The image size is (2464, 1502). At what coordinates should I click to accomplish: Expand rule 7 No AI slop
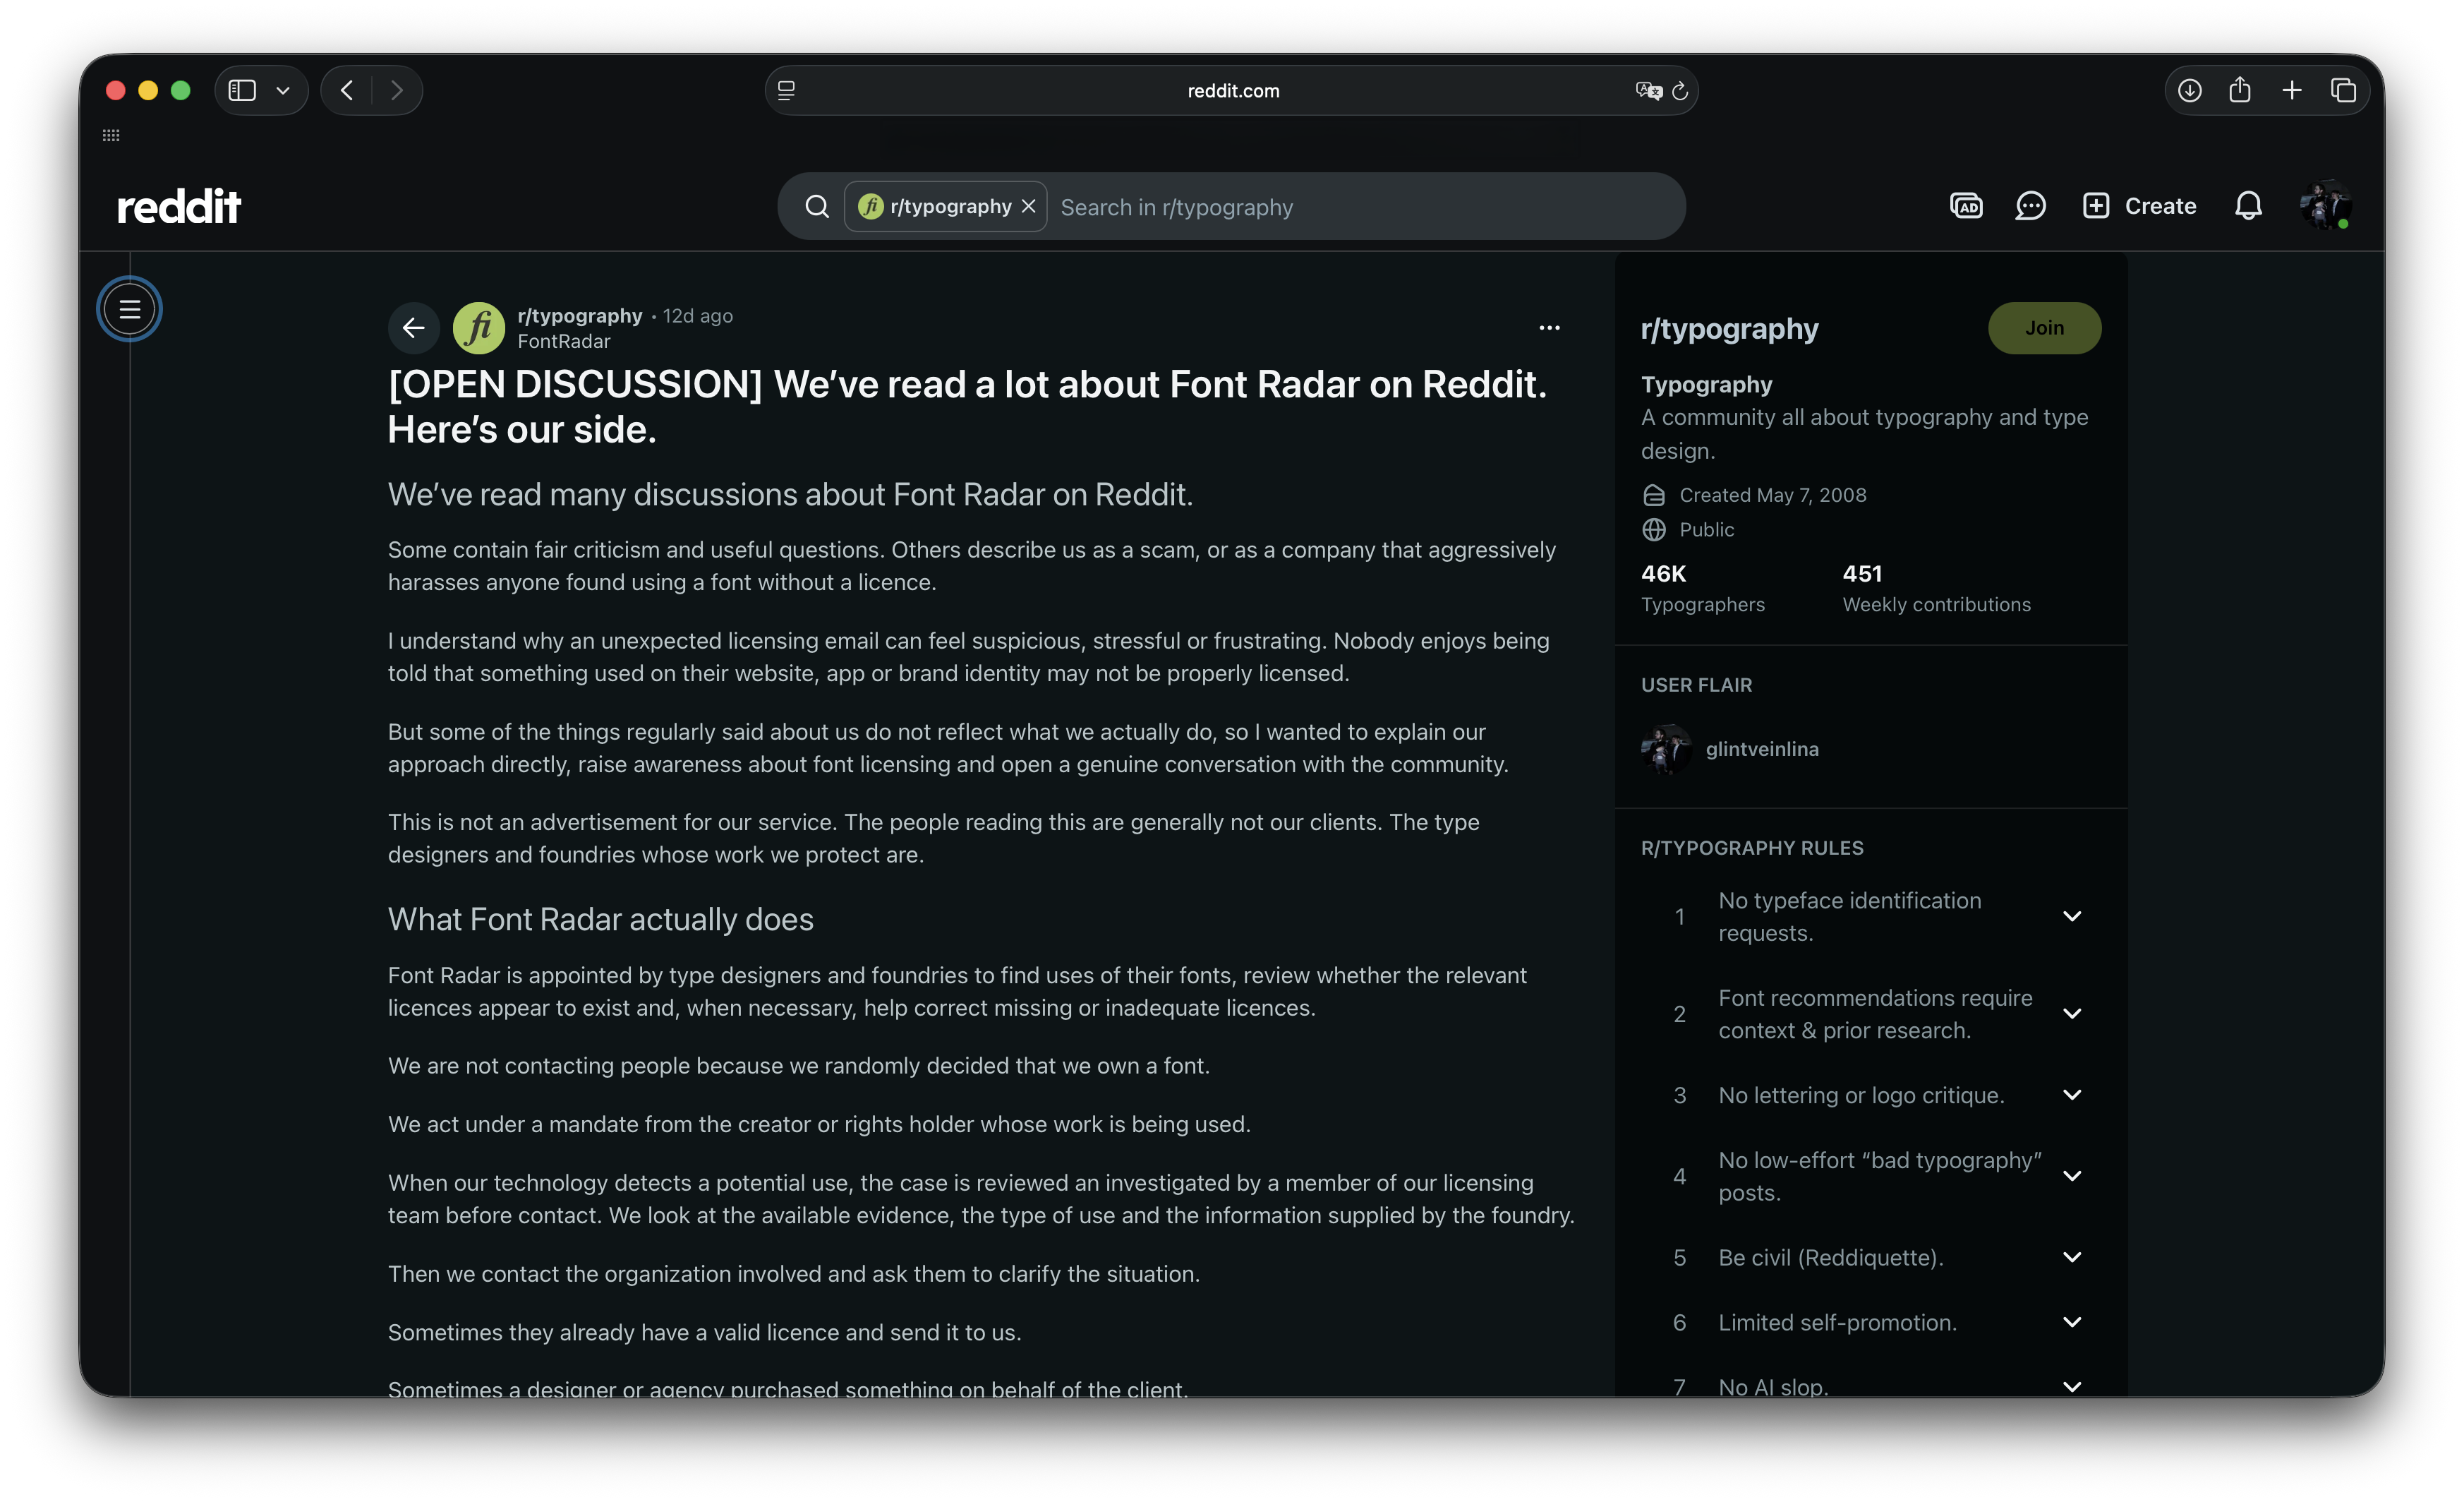(2072, 1386)
